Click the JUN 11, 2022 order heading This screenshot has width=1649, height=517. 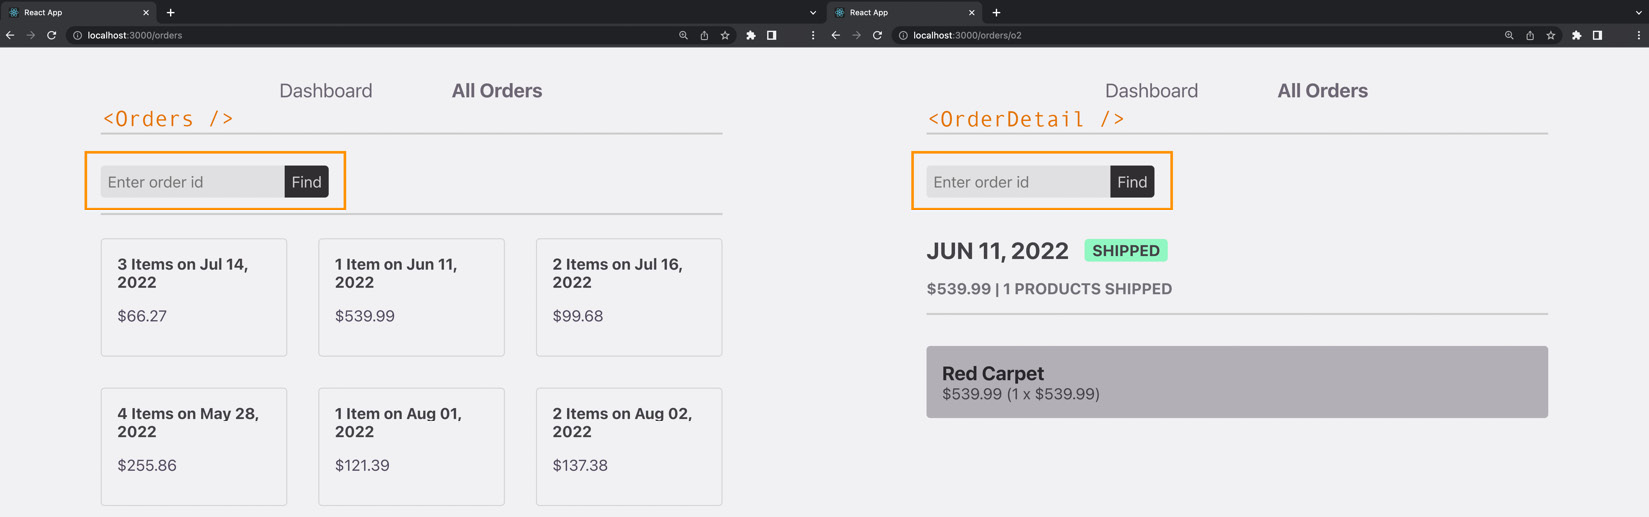coord(997,251)
